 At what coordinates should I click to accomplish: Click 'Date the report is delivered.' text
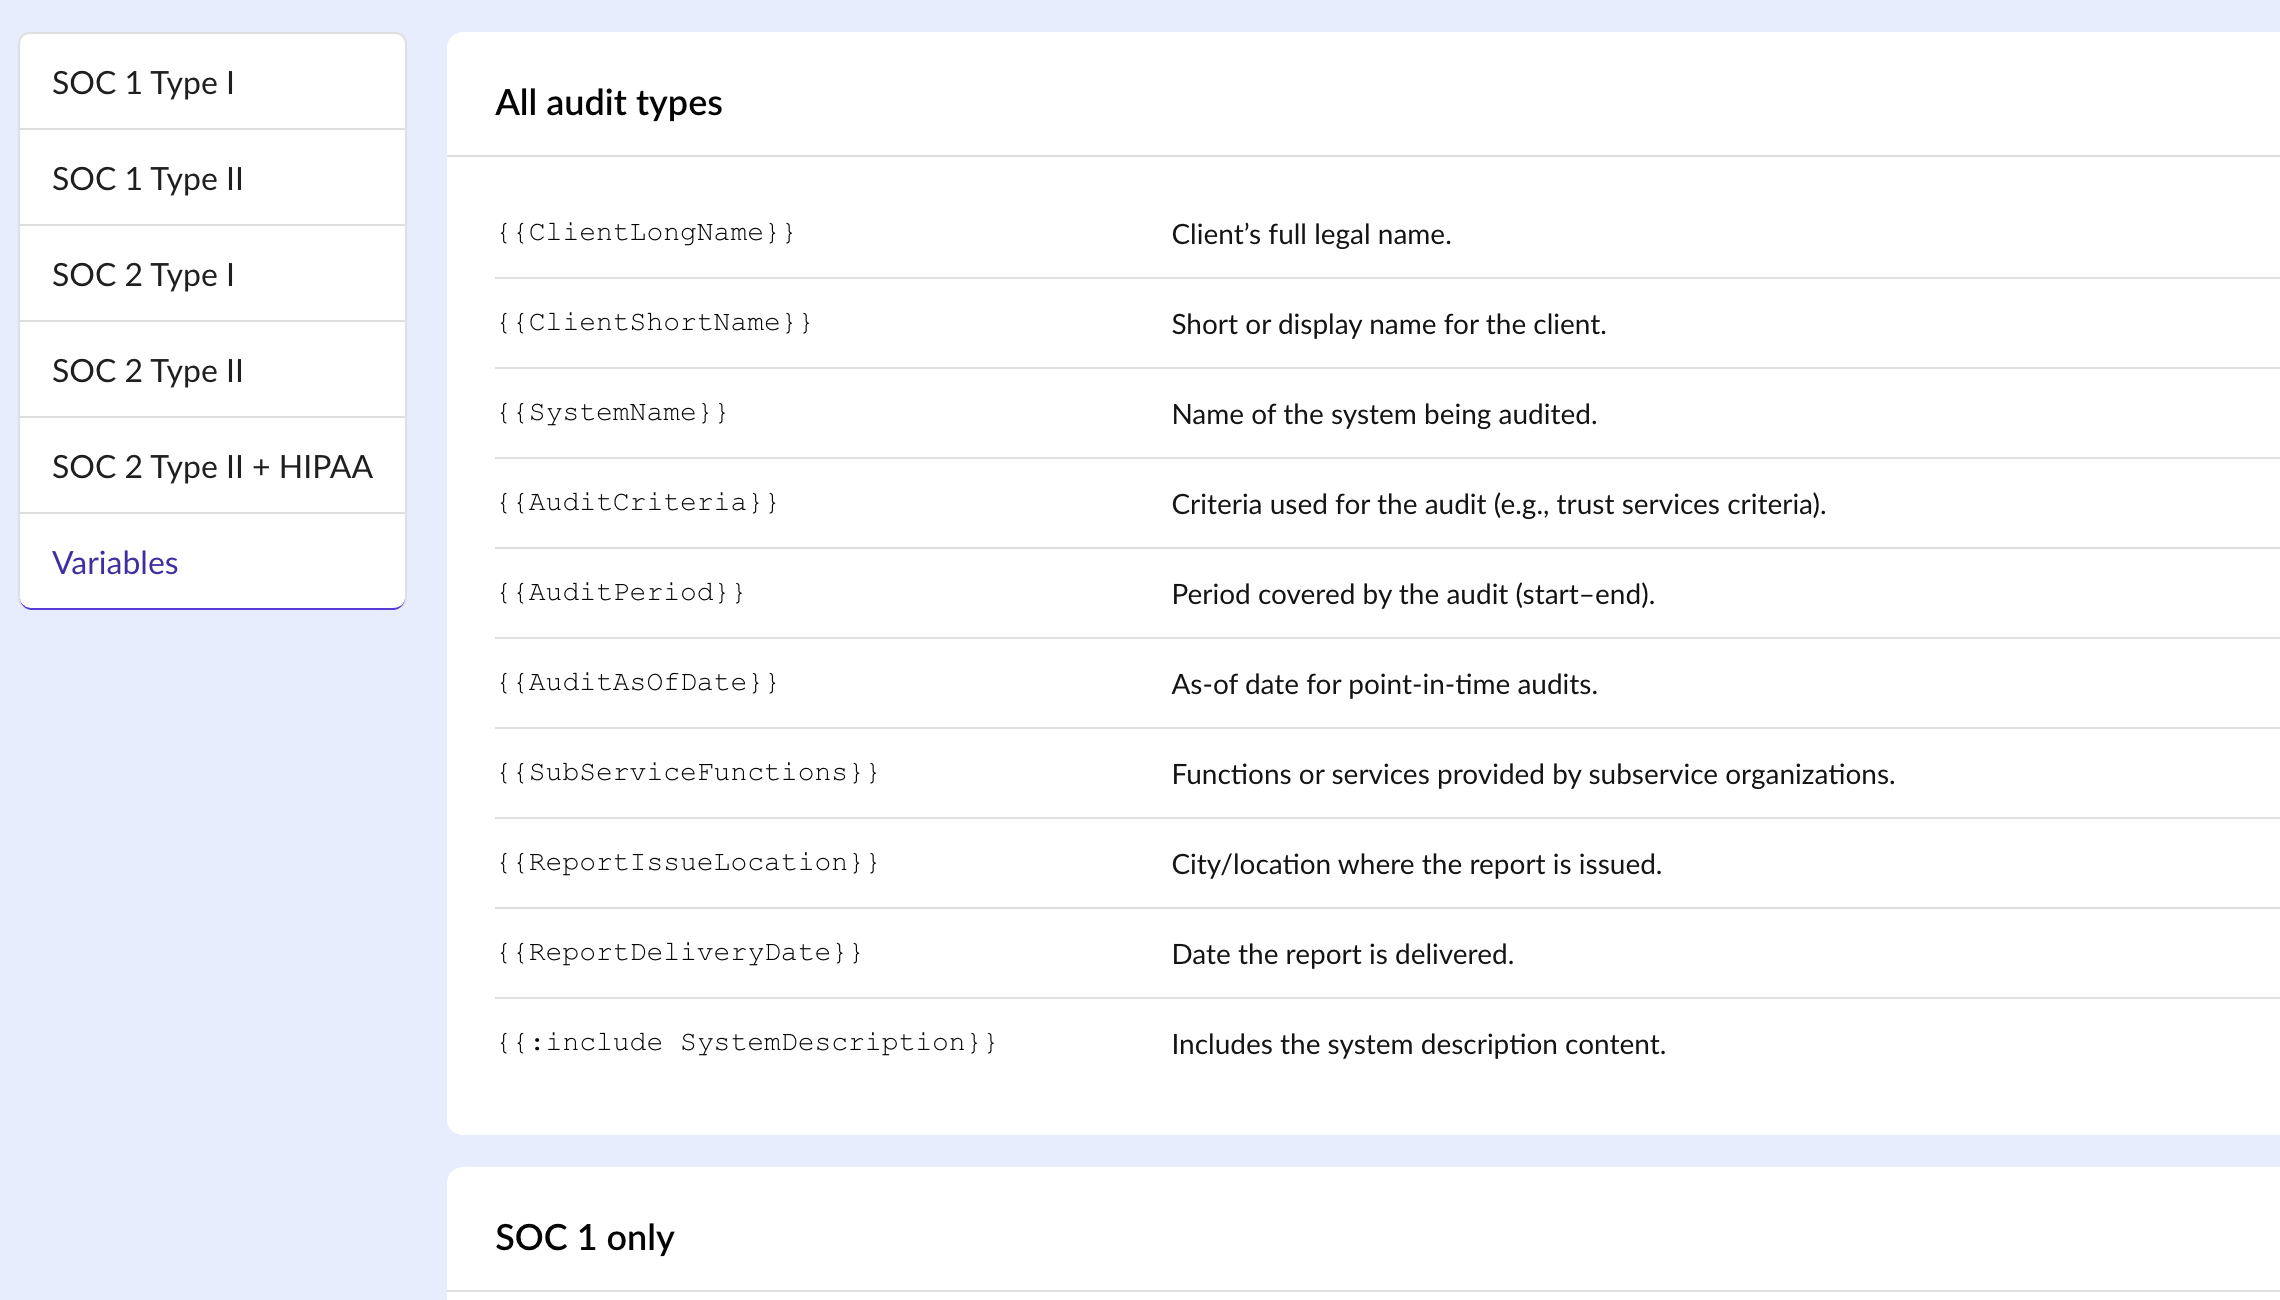[x=1342, y=954]
